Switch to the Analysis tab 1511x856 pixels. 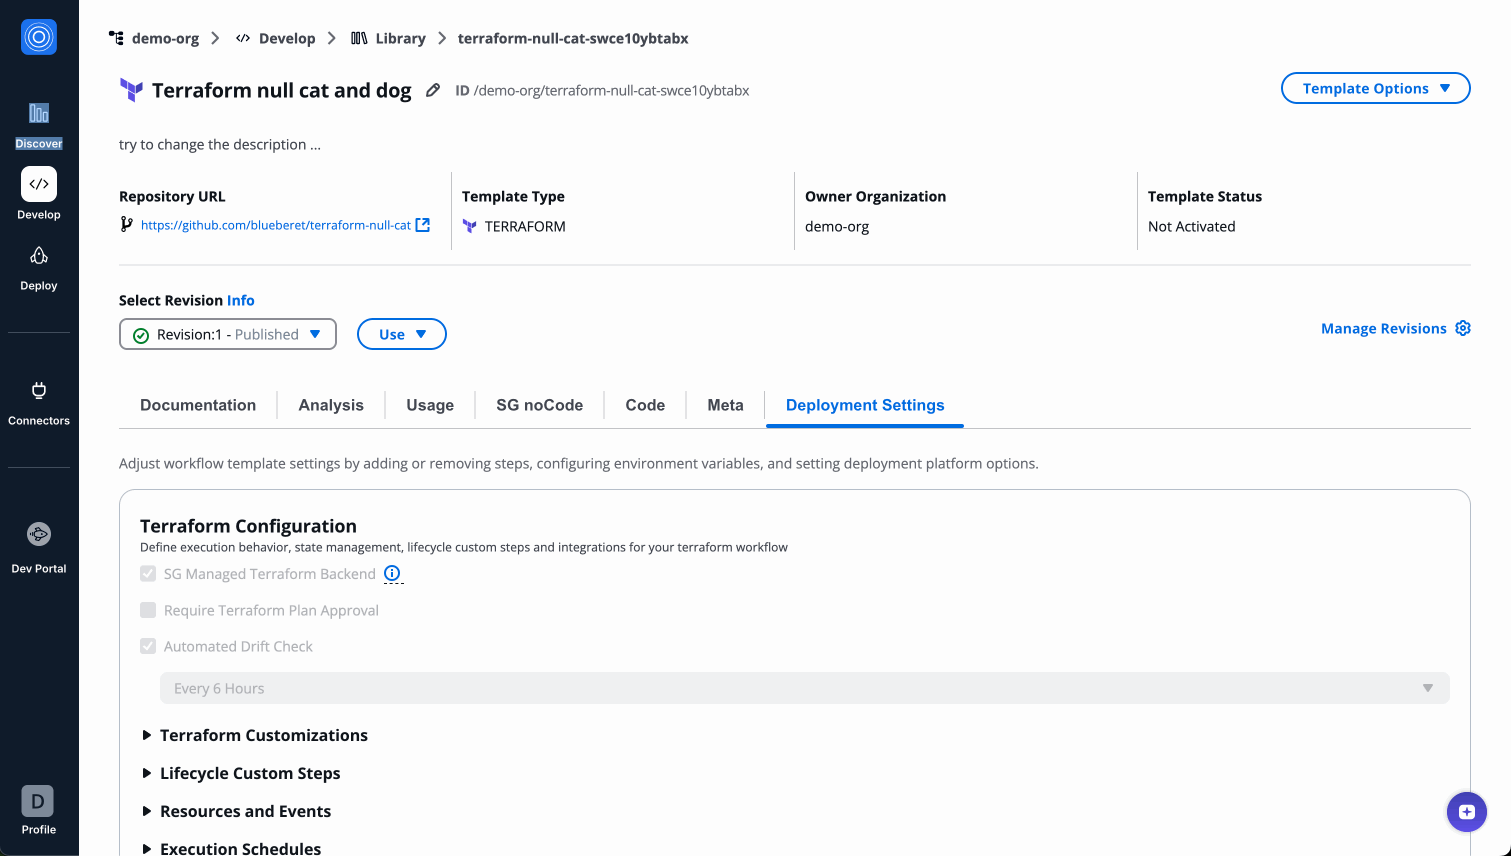pos(331,405)
